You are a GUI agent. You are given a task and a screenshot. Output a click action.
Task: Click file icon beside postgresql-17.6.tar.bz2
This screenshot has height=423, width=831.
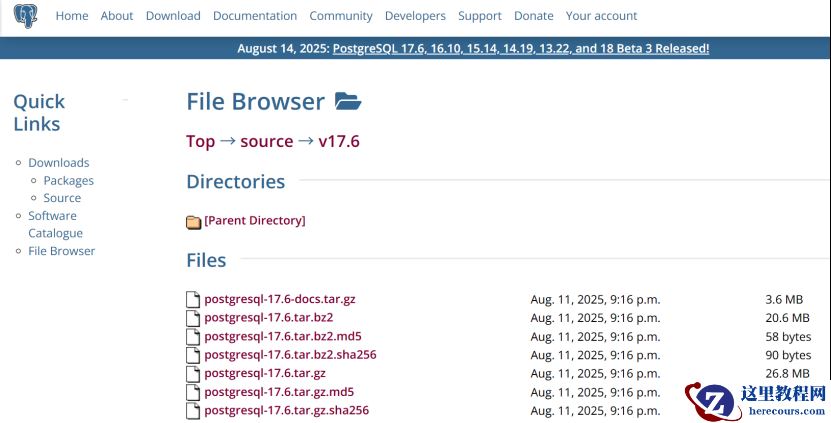pyautogui.click(x=194, y=318)
